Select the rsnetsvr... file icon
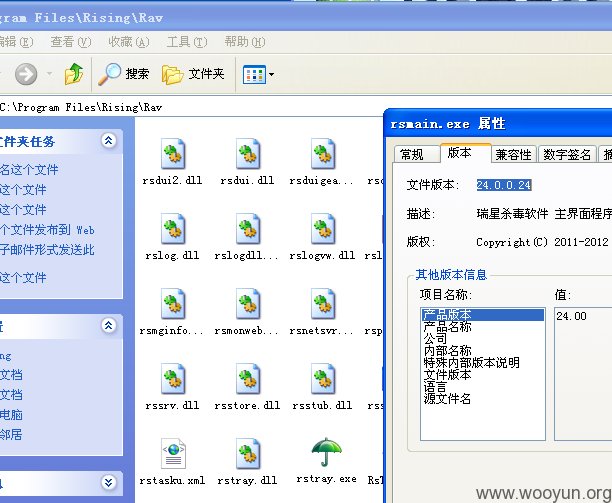This screenshot has height=503, width=612. click(323, 304)
